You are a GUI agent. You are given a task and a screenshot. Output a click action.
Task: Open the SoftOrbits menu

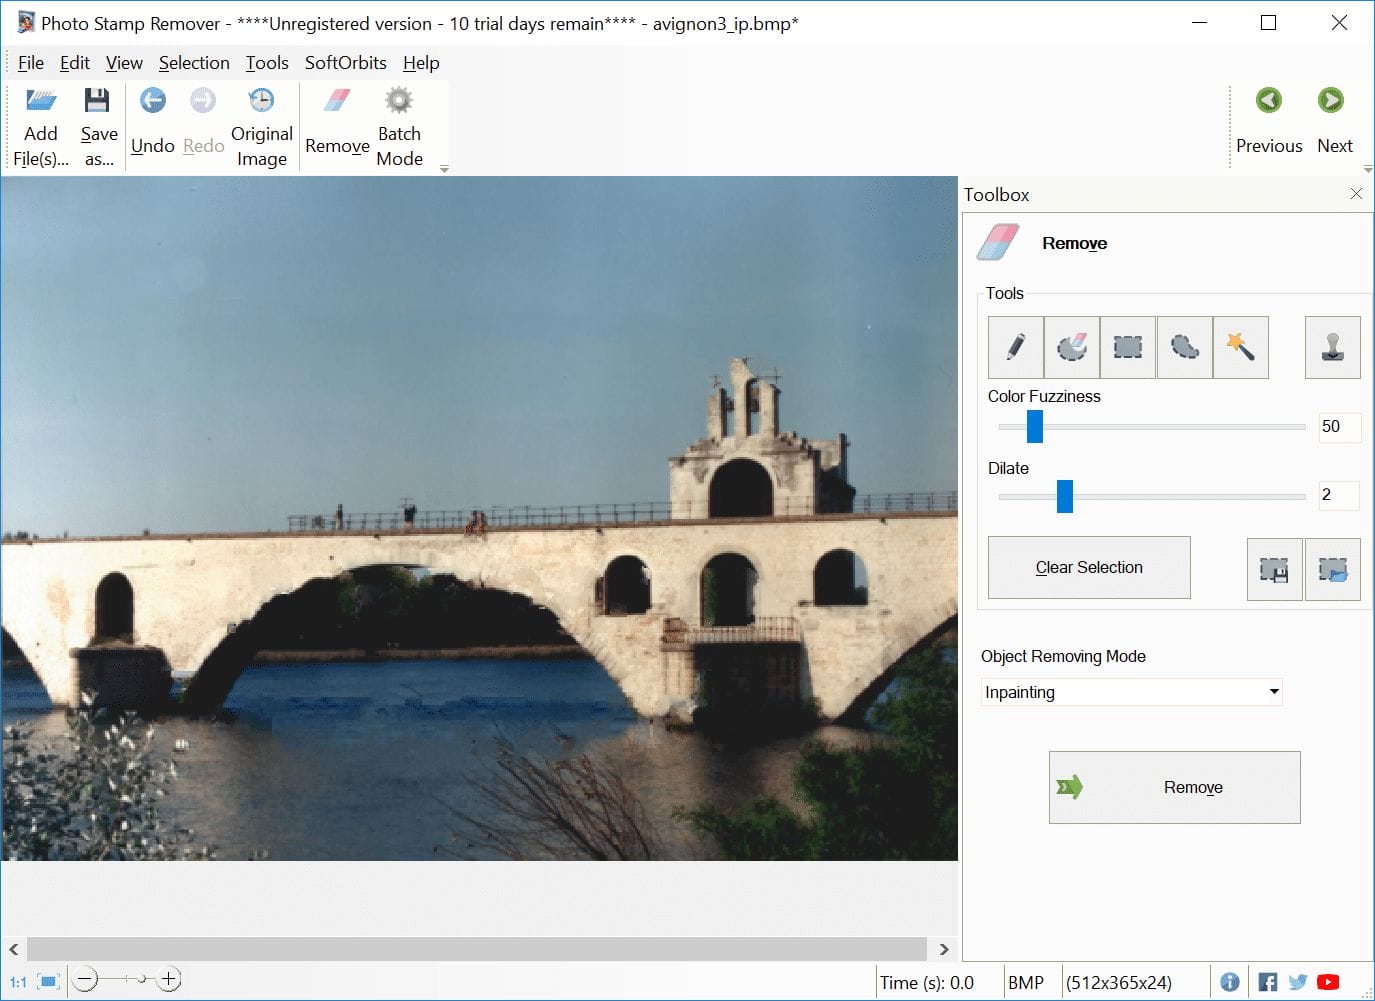pyautogui.click(x=345, y=63)
